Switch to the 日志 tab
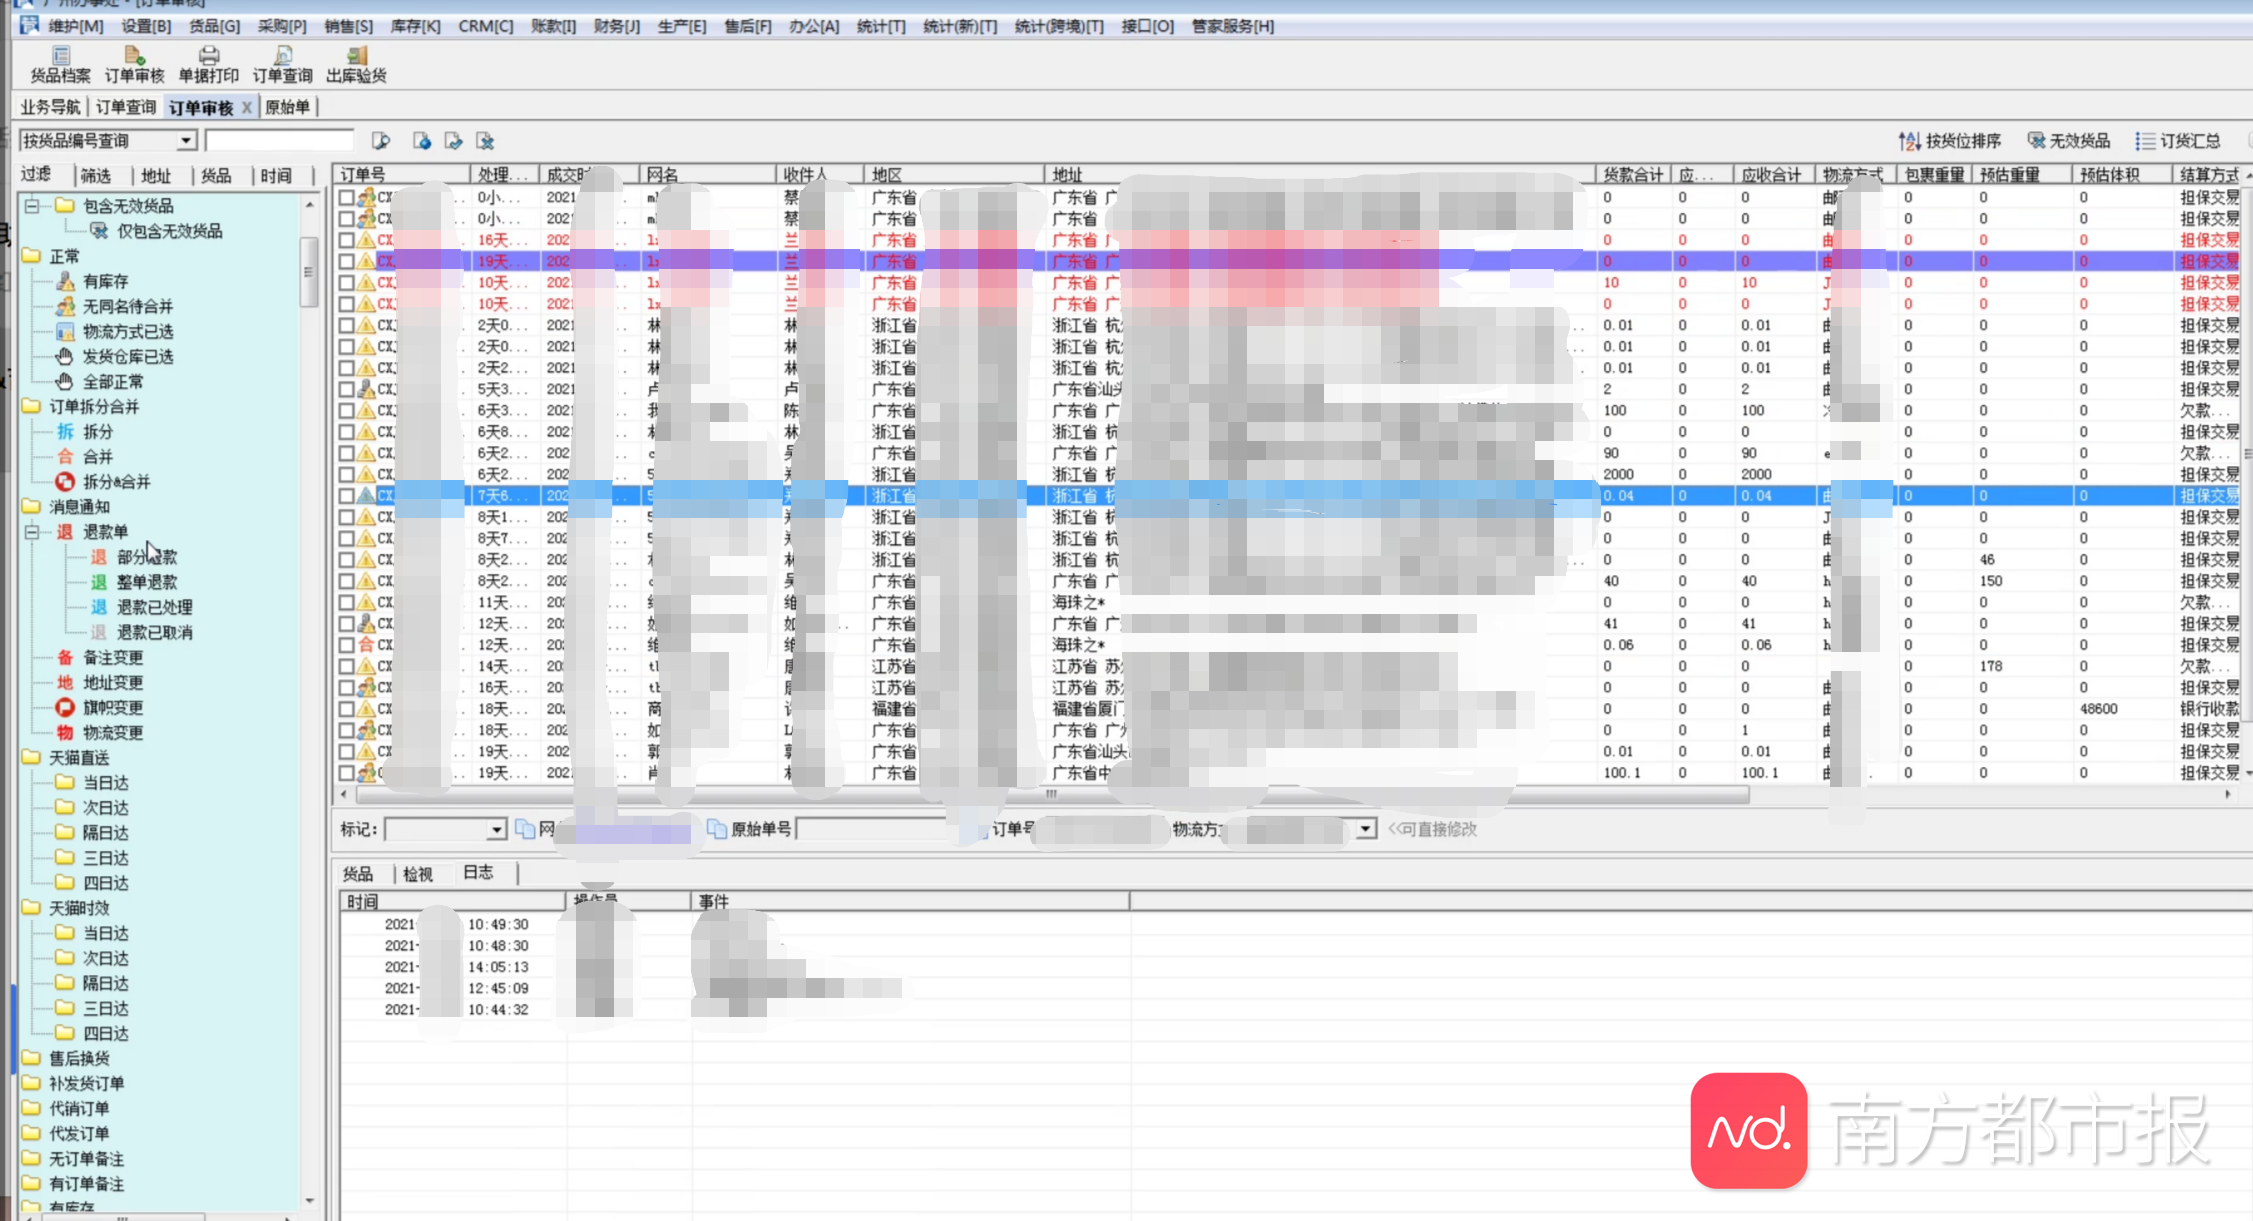The image size is (2253, 1221). [x=478, y=873]
